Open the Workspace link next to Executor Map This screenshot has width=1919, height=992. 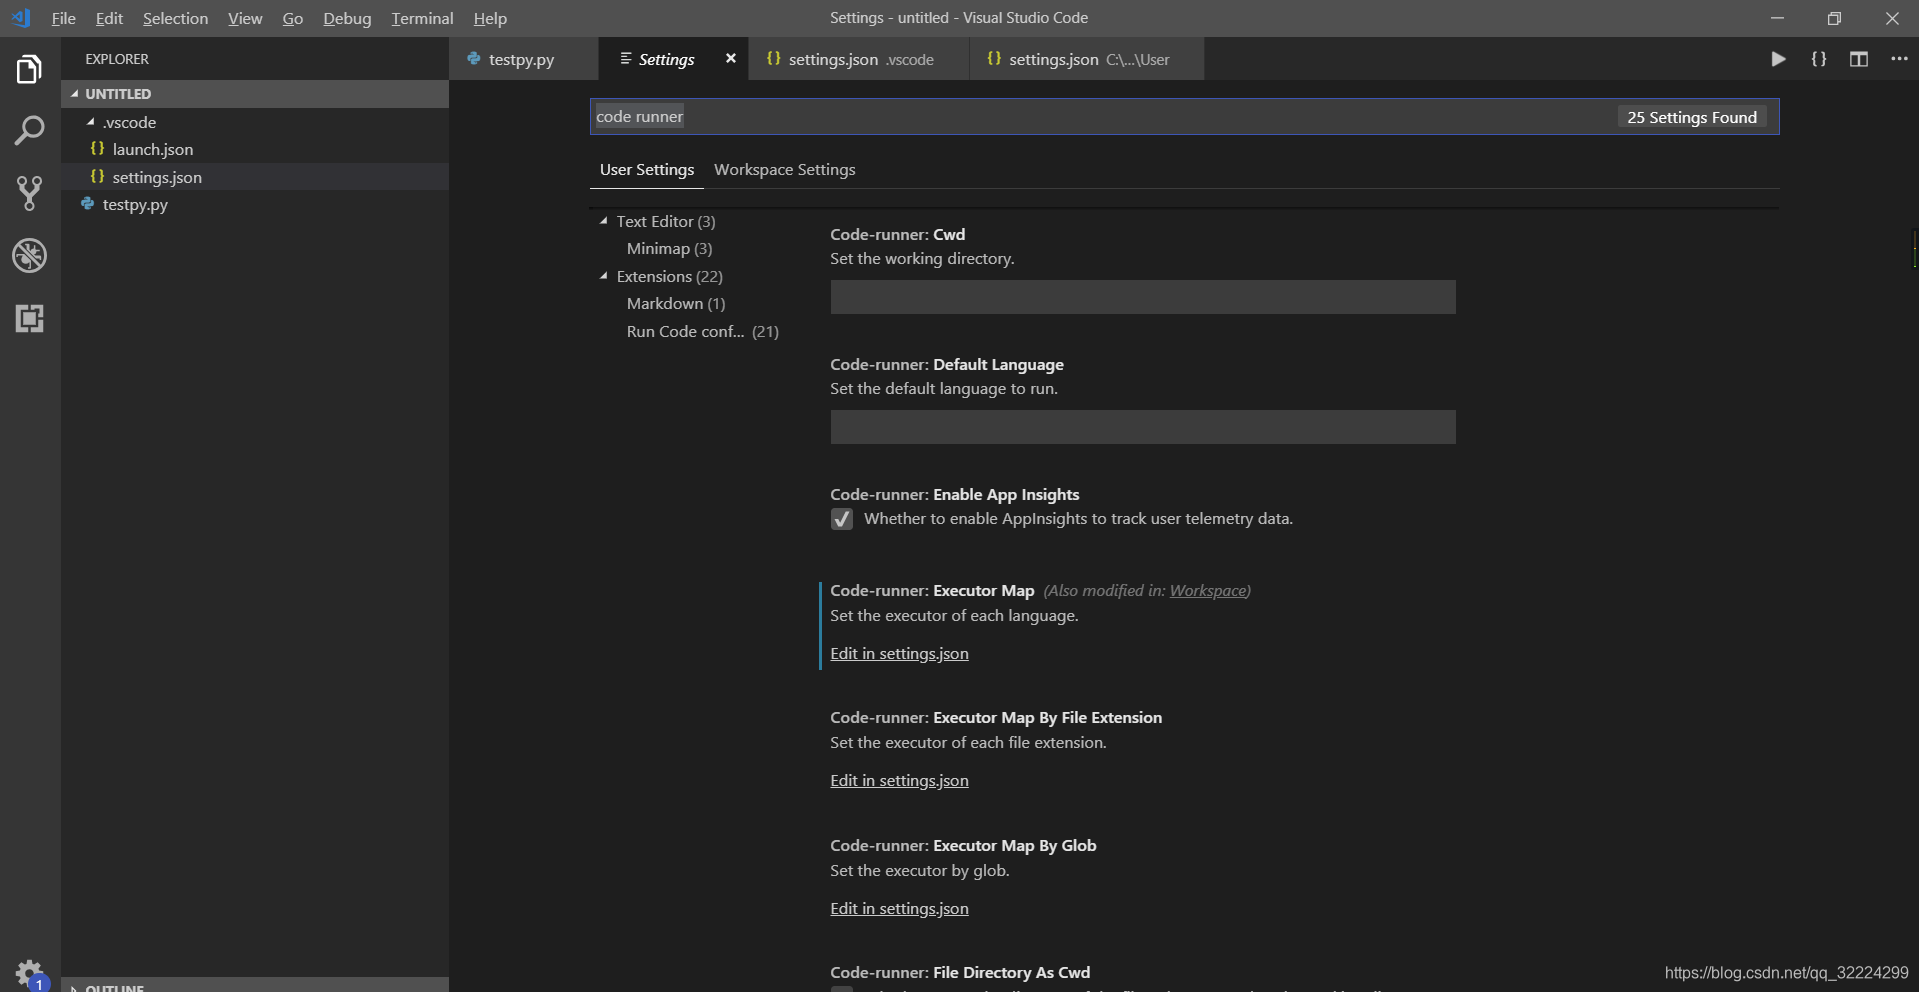pos(1207,590)
